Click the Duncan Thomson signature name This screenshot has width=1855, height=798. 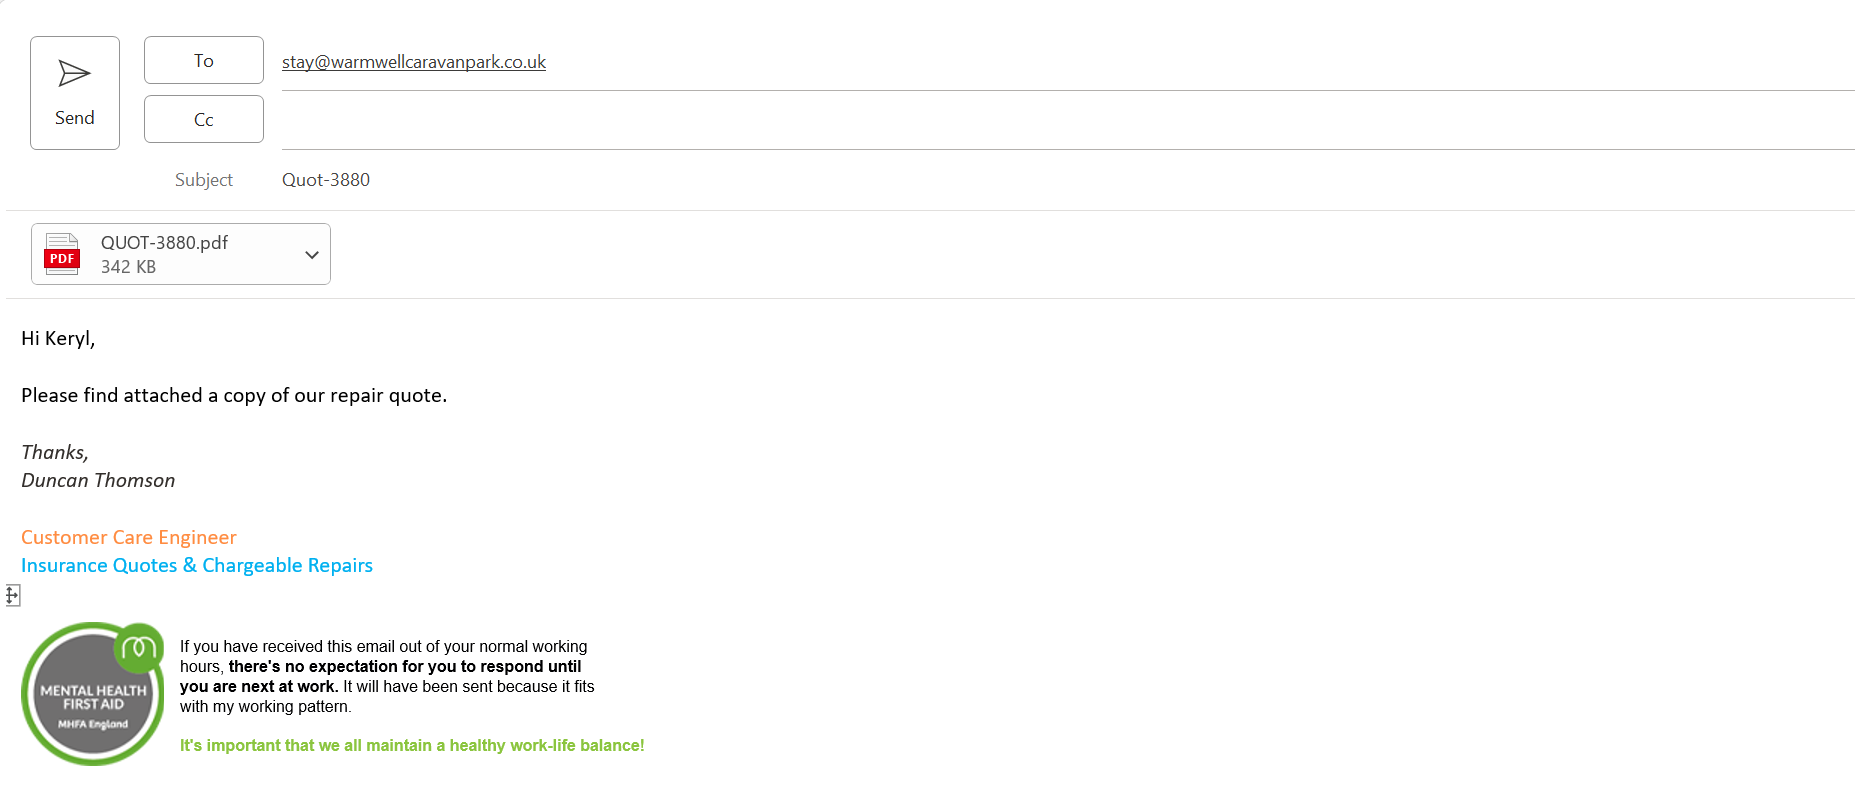pyautogui.click(x=98, y=481)
